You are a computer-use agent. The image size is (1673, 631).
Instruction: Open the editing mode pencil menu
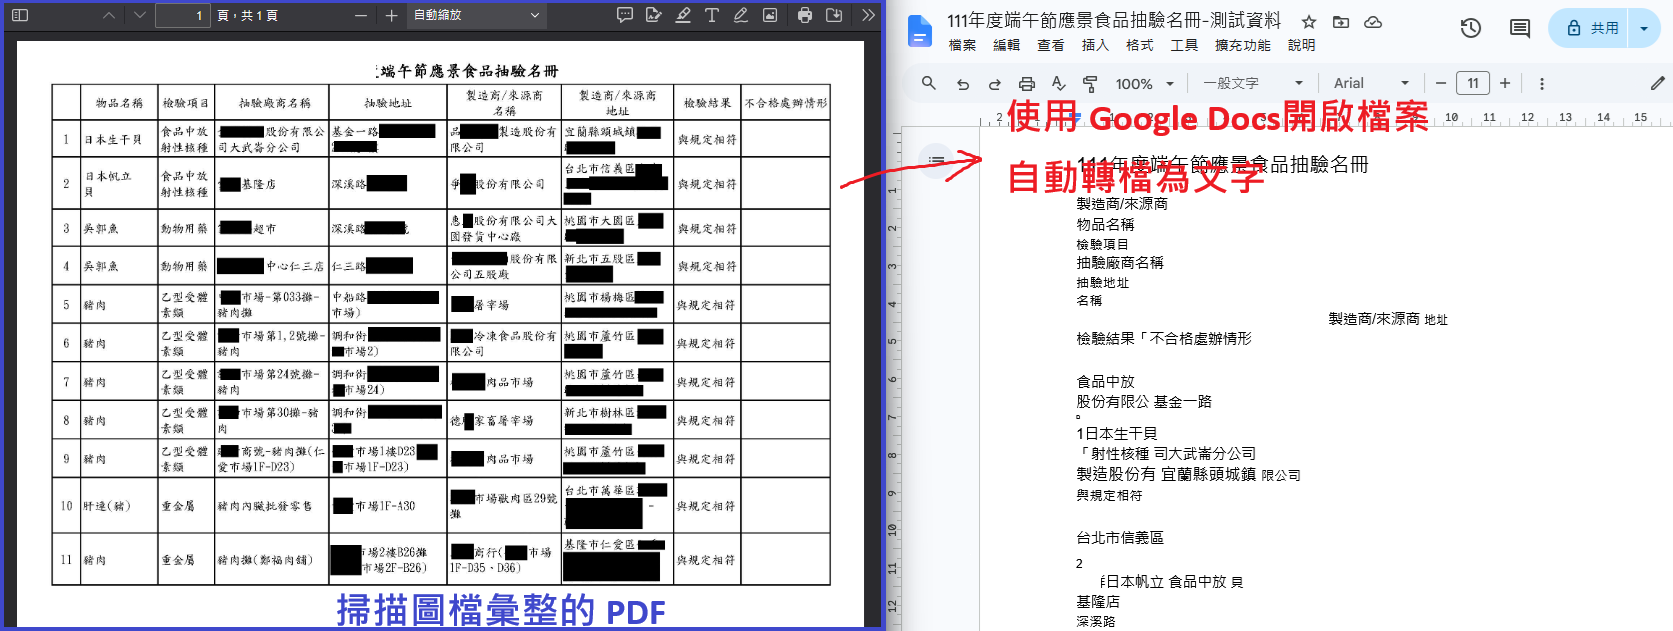point(1657,83)
